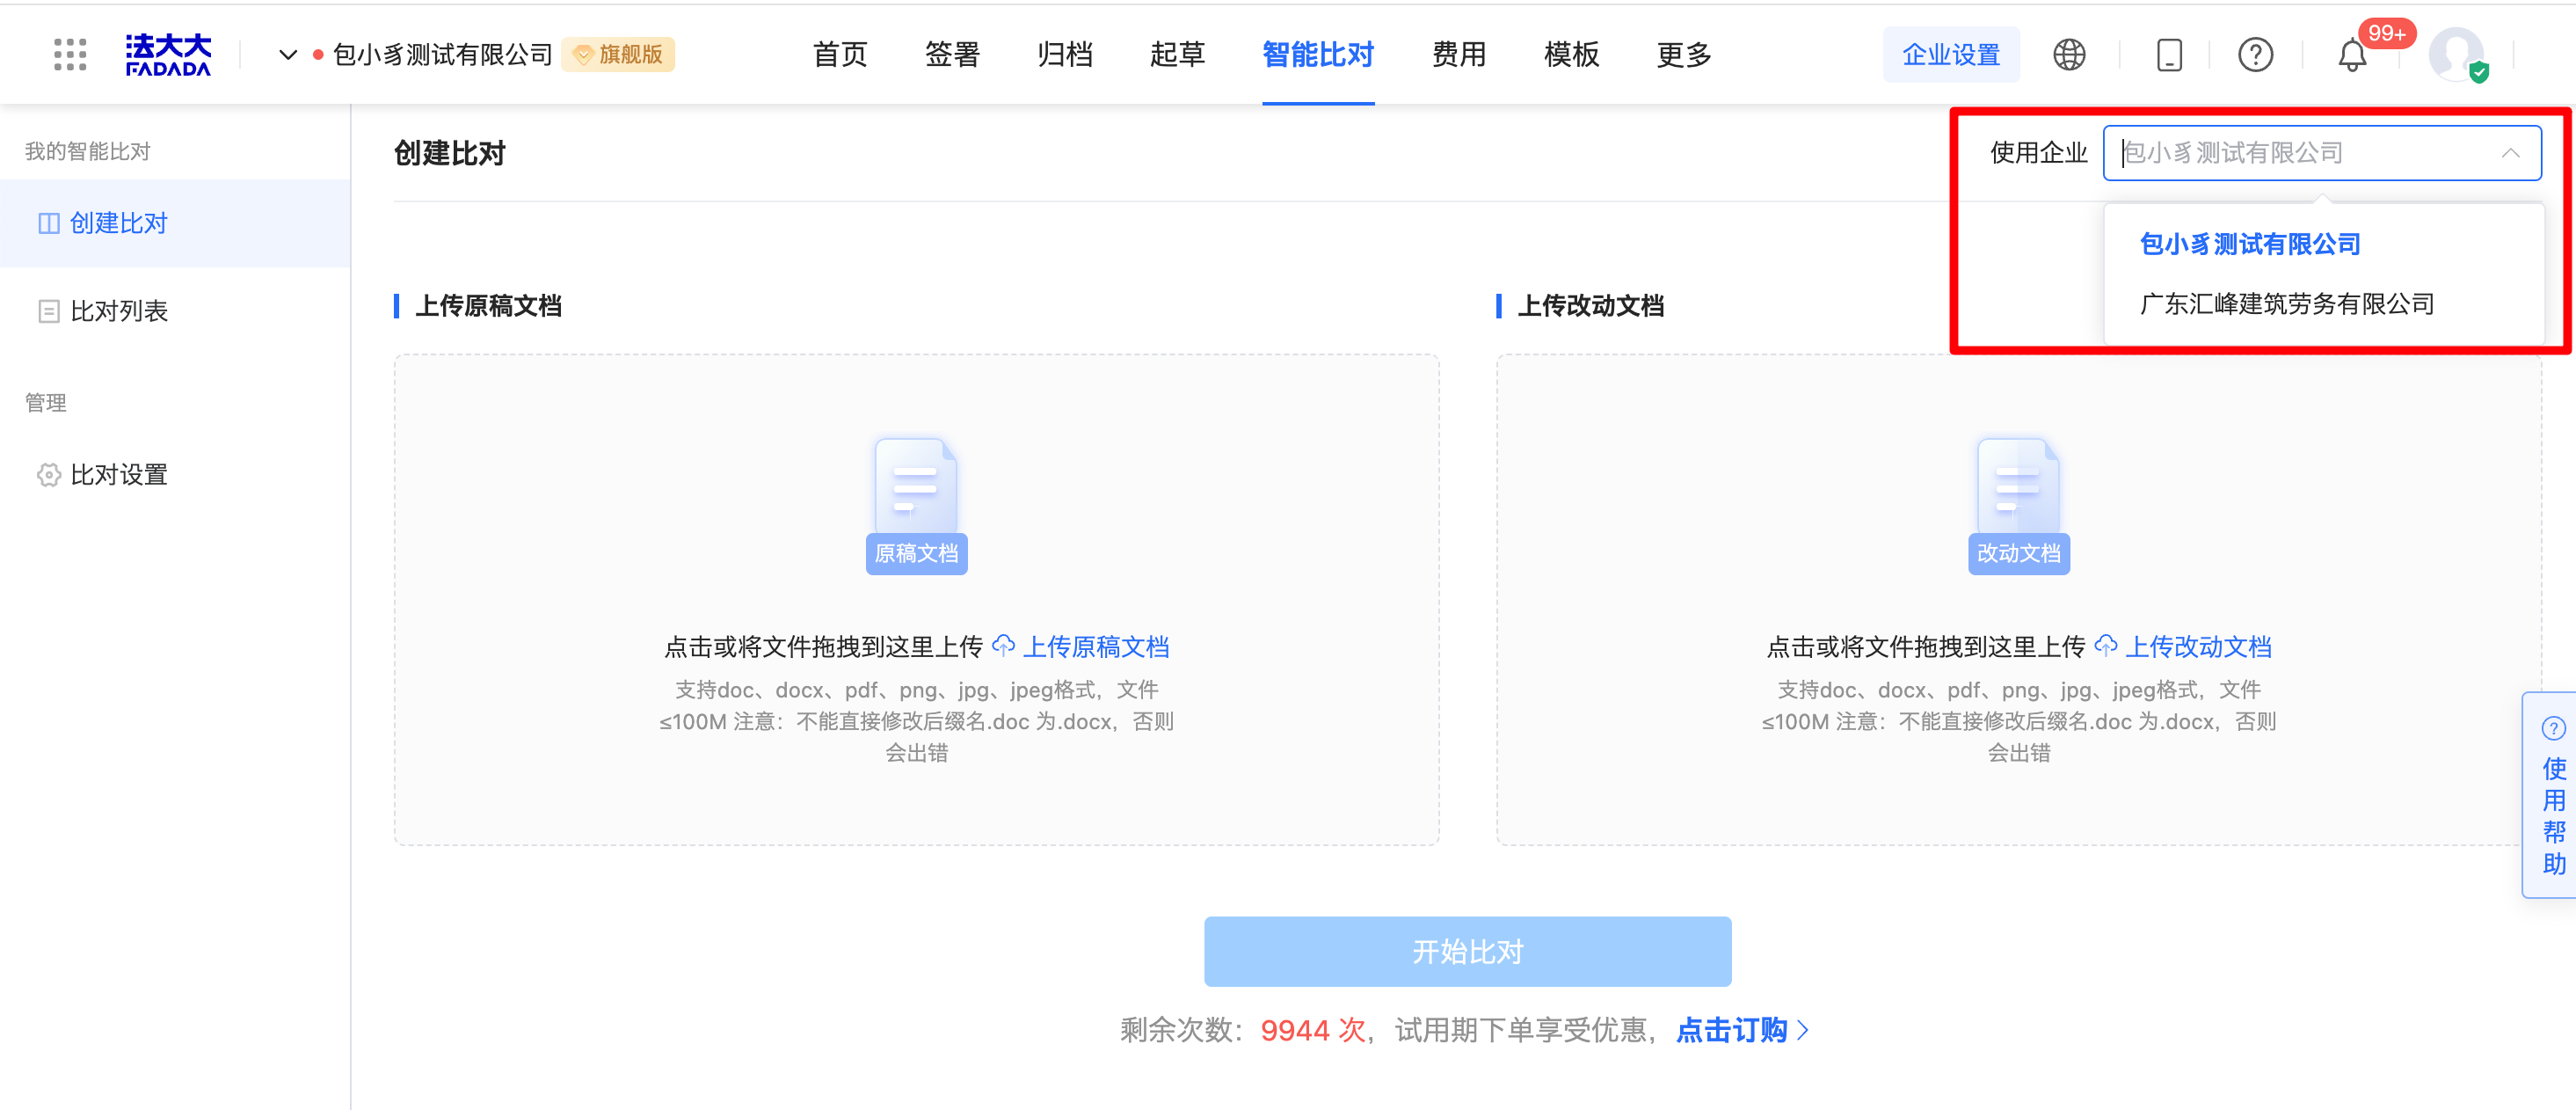Choose 包小豸测试有限公司 from dropdown list
Image resolution: width=2576 pixels, height=1110 pixels.
tap(2250, 244)
